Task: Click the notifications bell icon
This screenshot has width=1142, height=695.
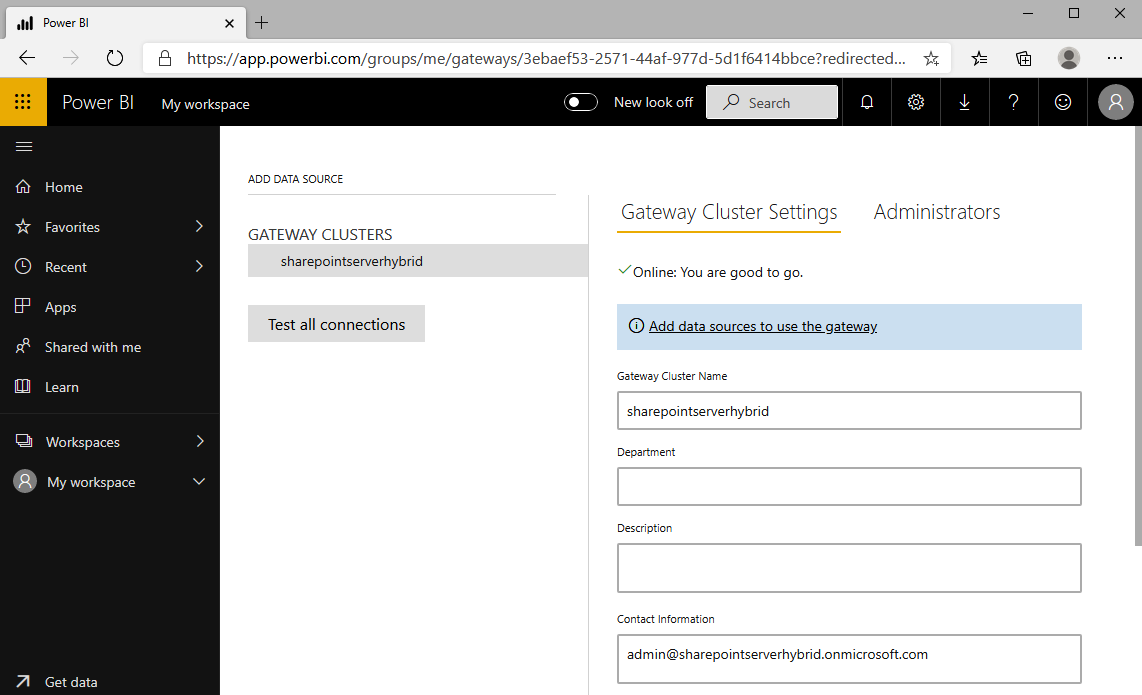Action: click(867, 102)
